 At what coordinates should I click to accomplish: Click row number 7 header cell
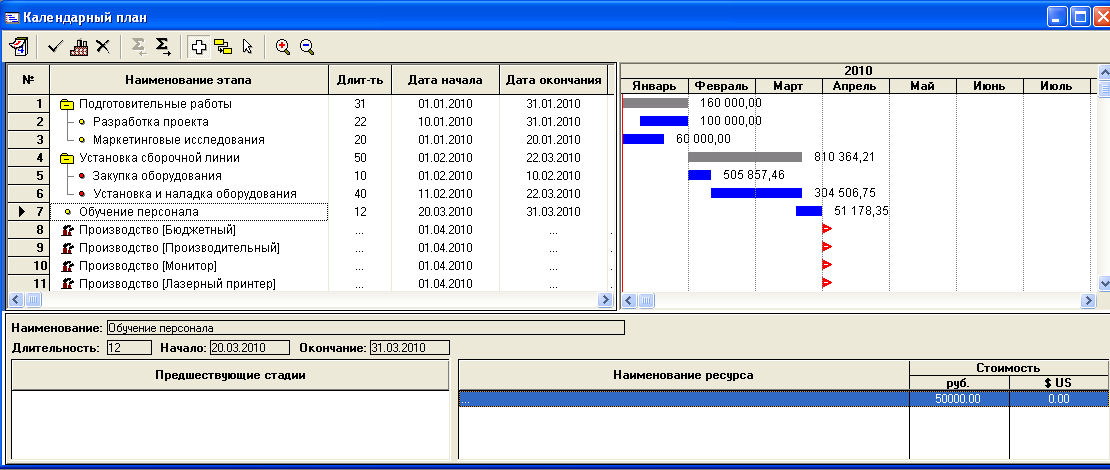[x=28, y=212]
